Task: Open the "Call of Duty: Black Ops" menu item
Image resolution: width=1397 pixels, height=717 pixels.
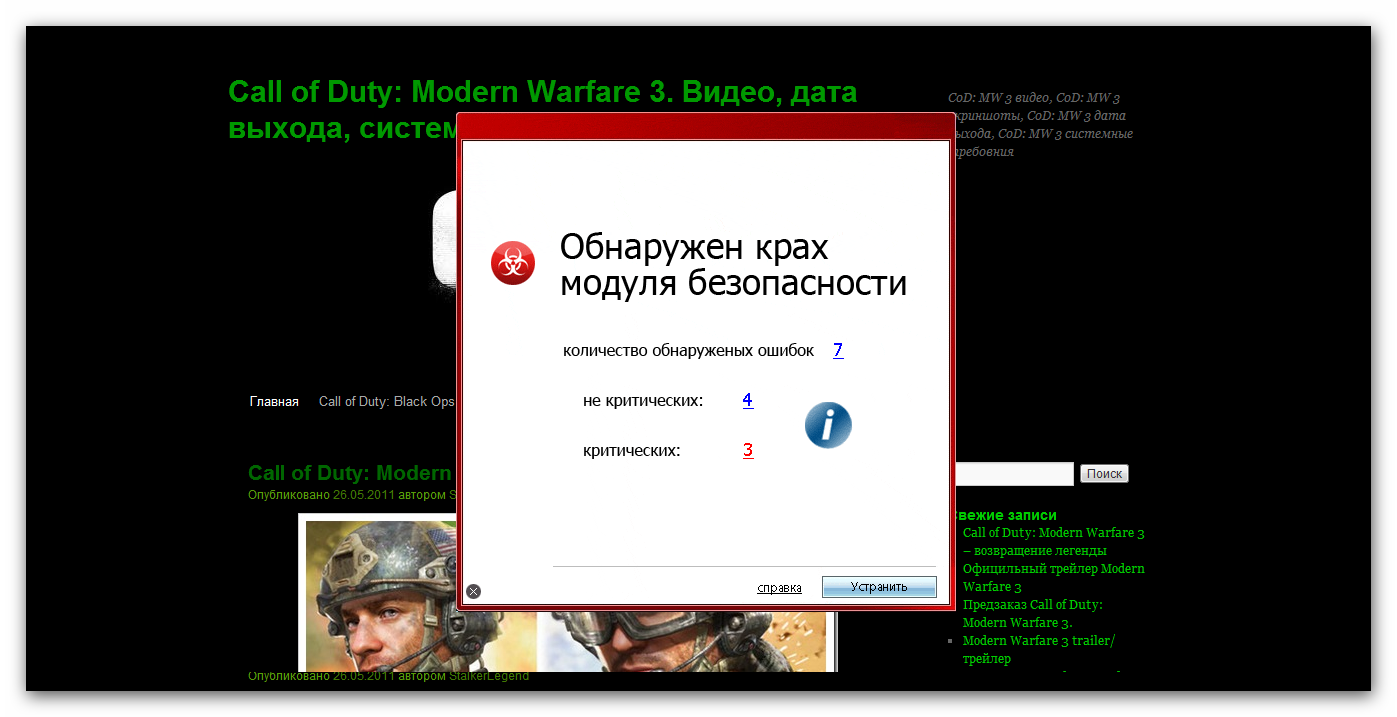Action: click(387, 402)
